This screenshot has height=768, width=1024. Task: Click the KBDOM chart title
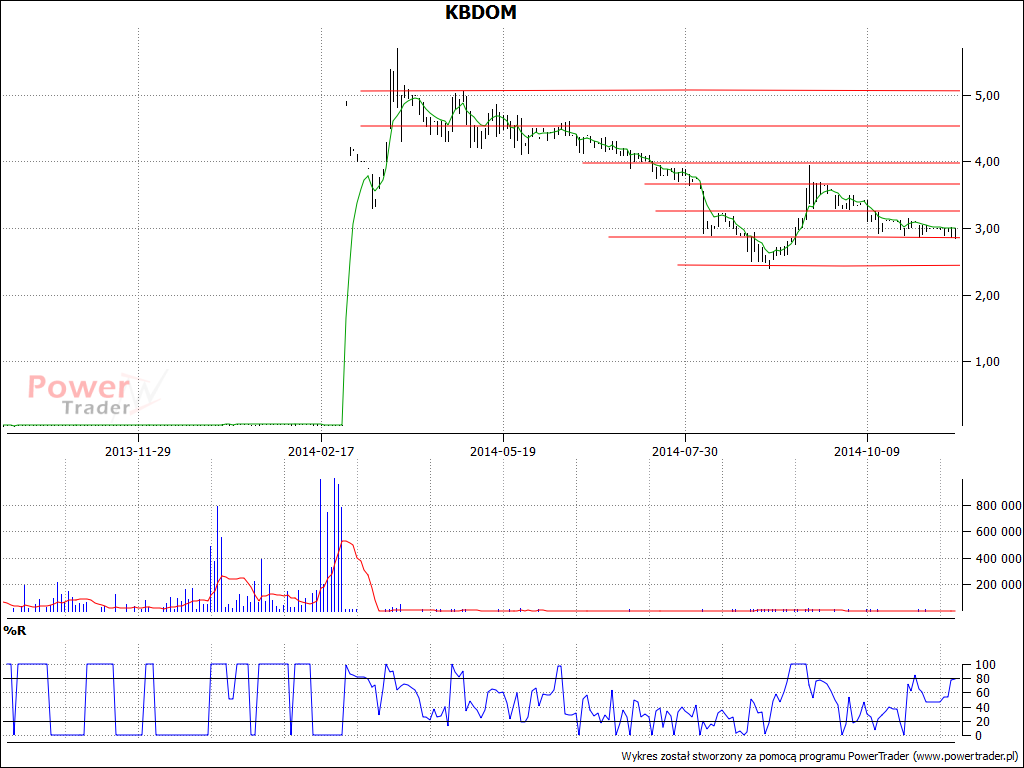pyautogui.click(x=481, y=12)
